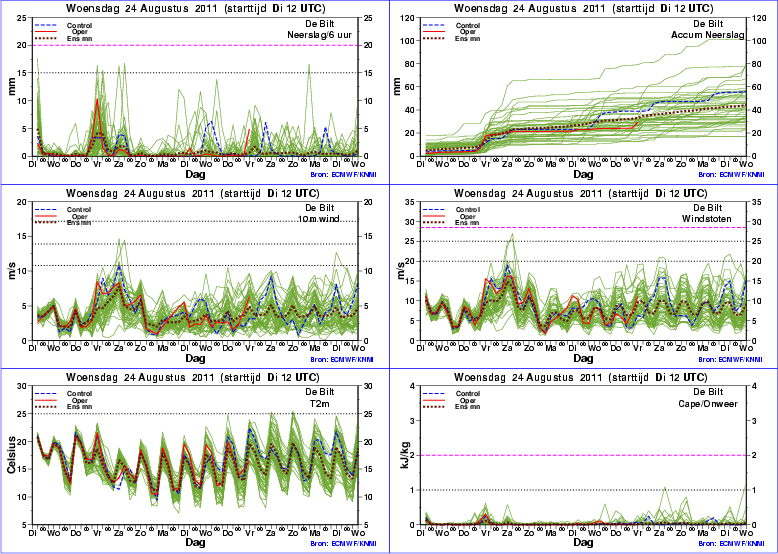The image size is (778, 554).
Task: Click 'Bron: ECMWF/KNMI' under Neerslag/6 uur chart
Action: click(342, 175)
